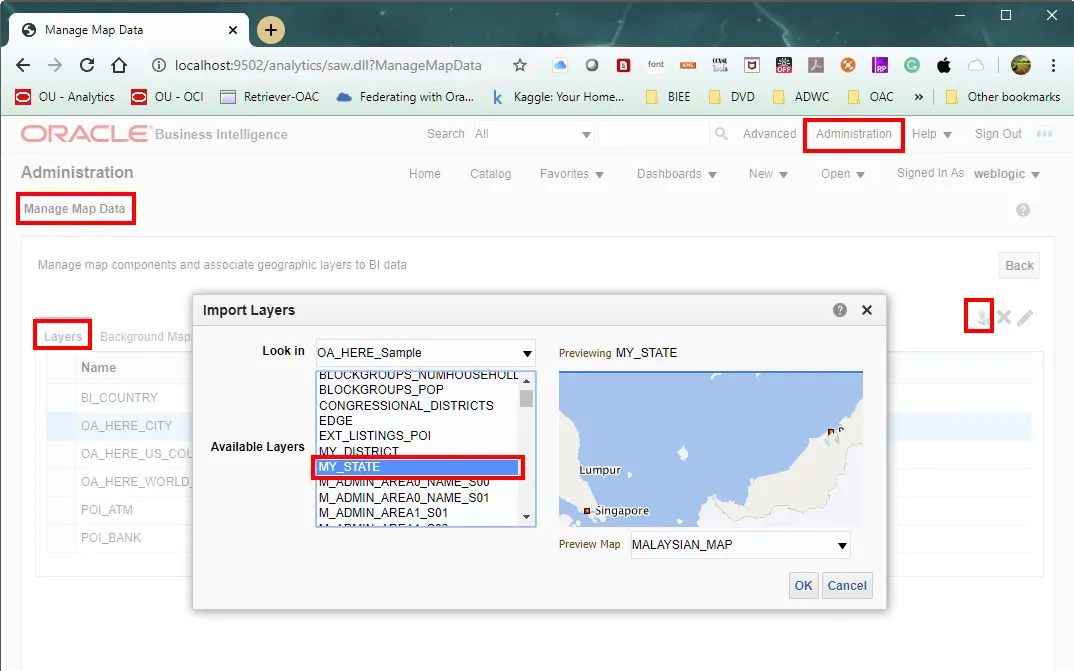Click the page help icon near Back
1074x671 pixels.
[1022, 210]
